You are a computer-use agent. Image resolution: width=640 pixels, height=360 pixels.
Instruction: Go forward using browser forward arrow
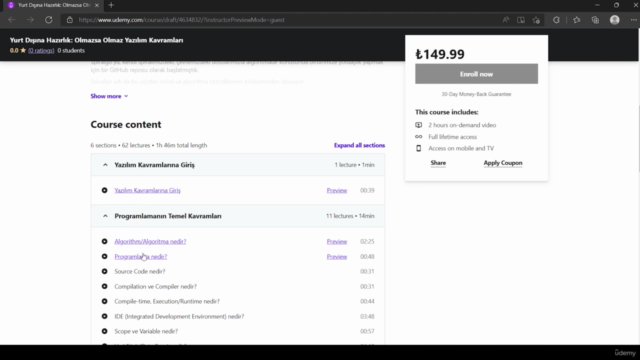click(30, 20)
